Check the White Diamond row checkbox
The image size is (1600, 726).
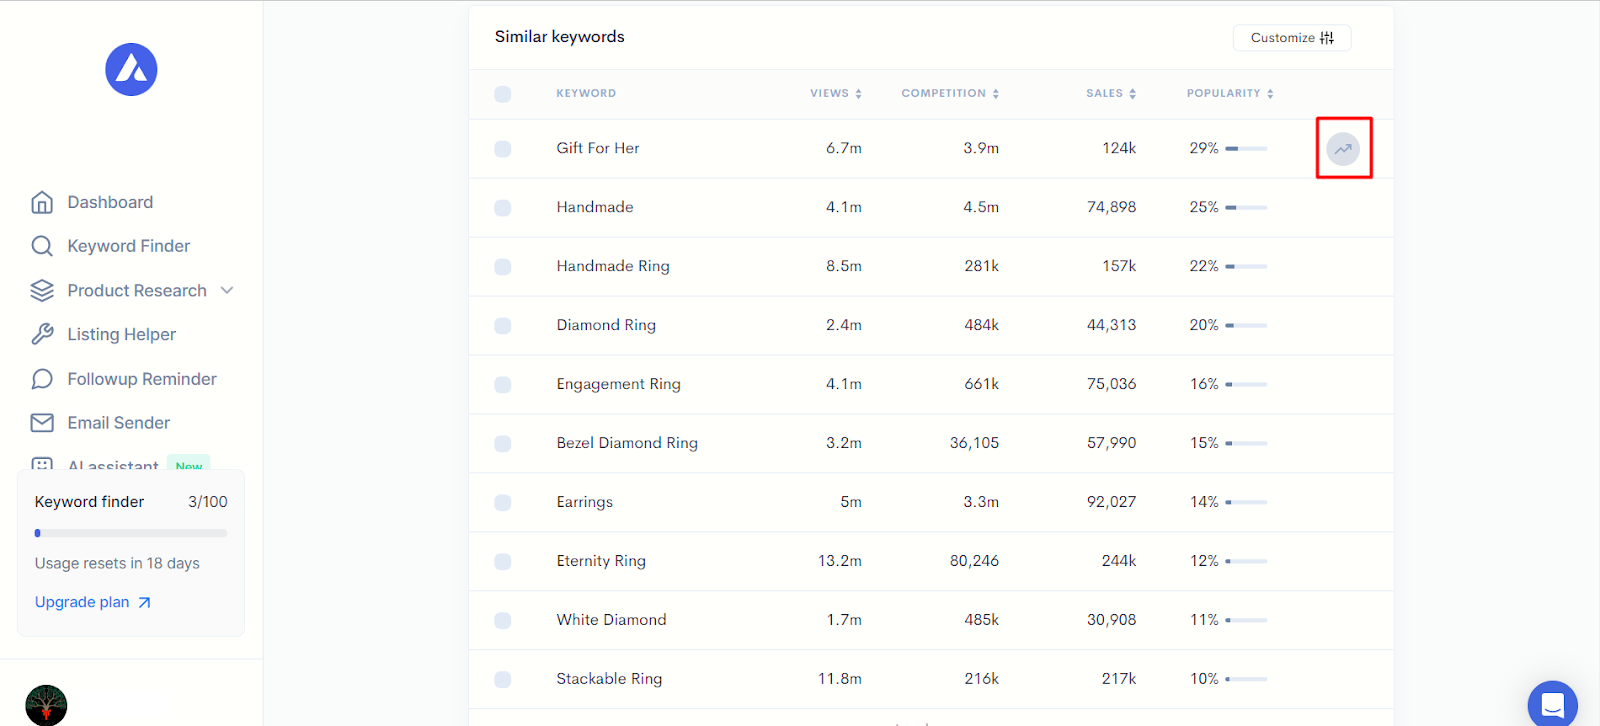503,621
